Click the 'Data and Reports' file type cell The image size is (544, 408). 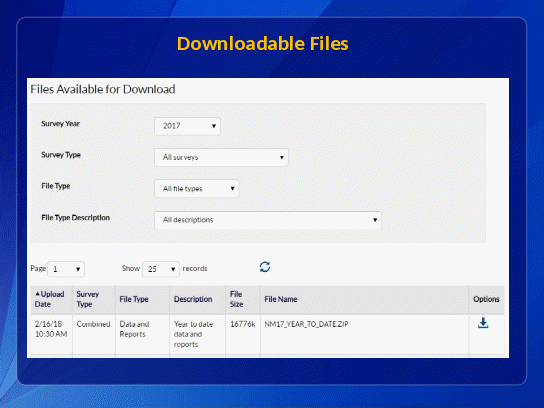(134, 329)
